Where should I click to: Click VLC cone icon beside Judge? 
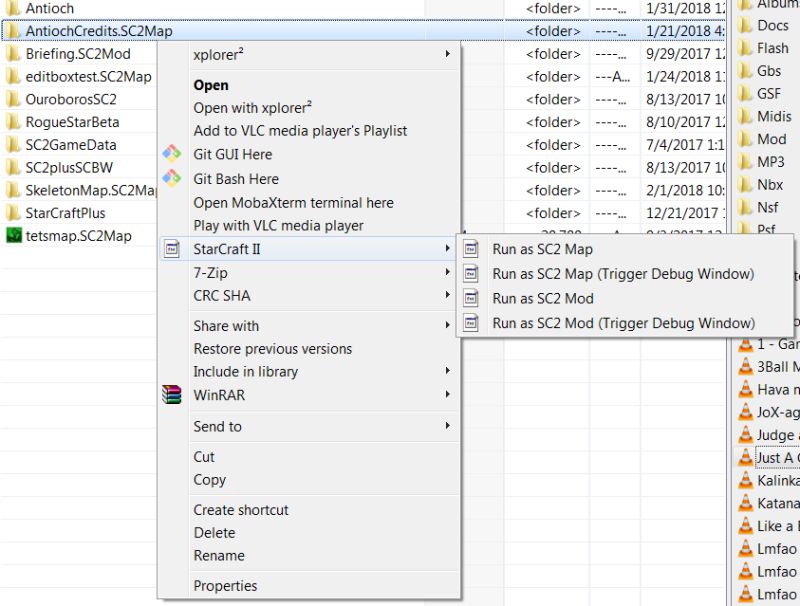[x=746, y=435]
